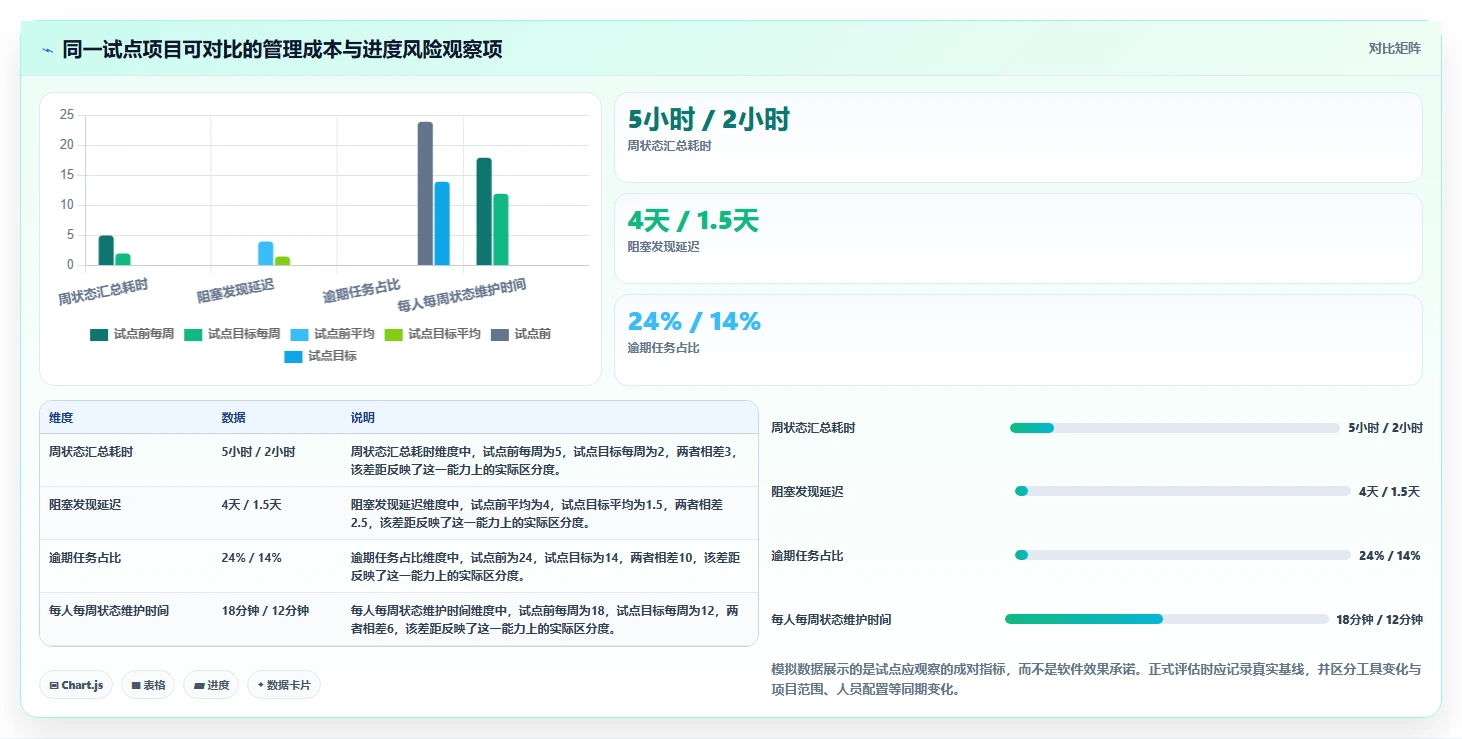The height and width of the screenshot is (739, 1462).
Task: Click the 4天 / 1.5天 data card
Action: click(x=1018, y=238)
